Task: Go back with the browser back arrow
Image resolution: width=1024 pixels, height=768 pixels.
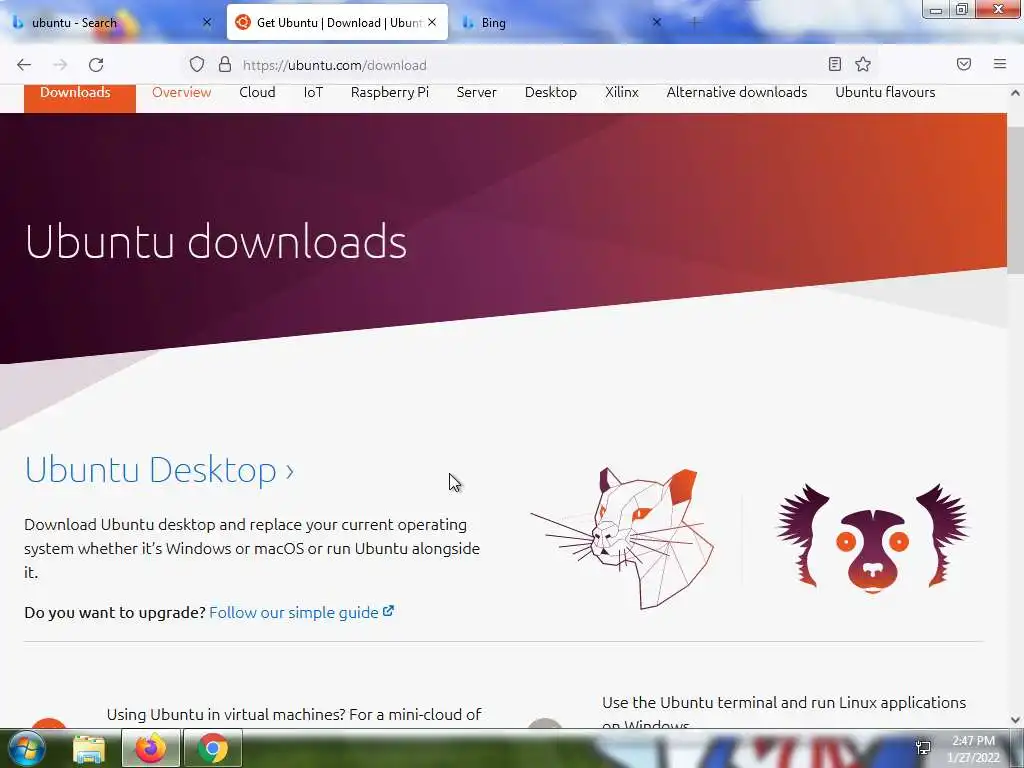Action: tap(24, 65)
